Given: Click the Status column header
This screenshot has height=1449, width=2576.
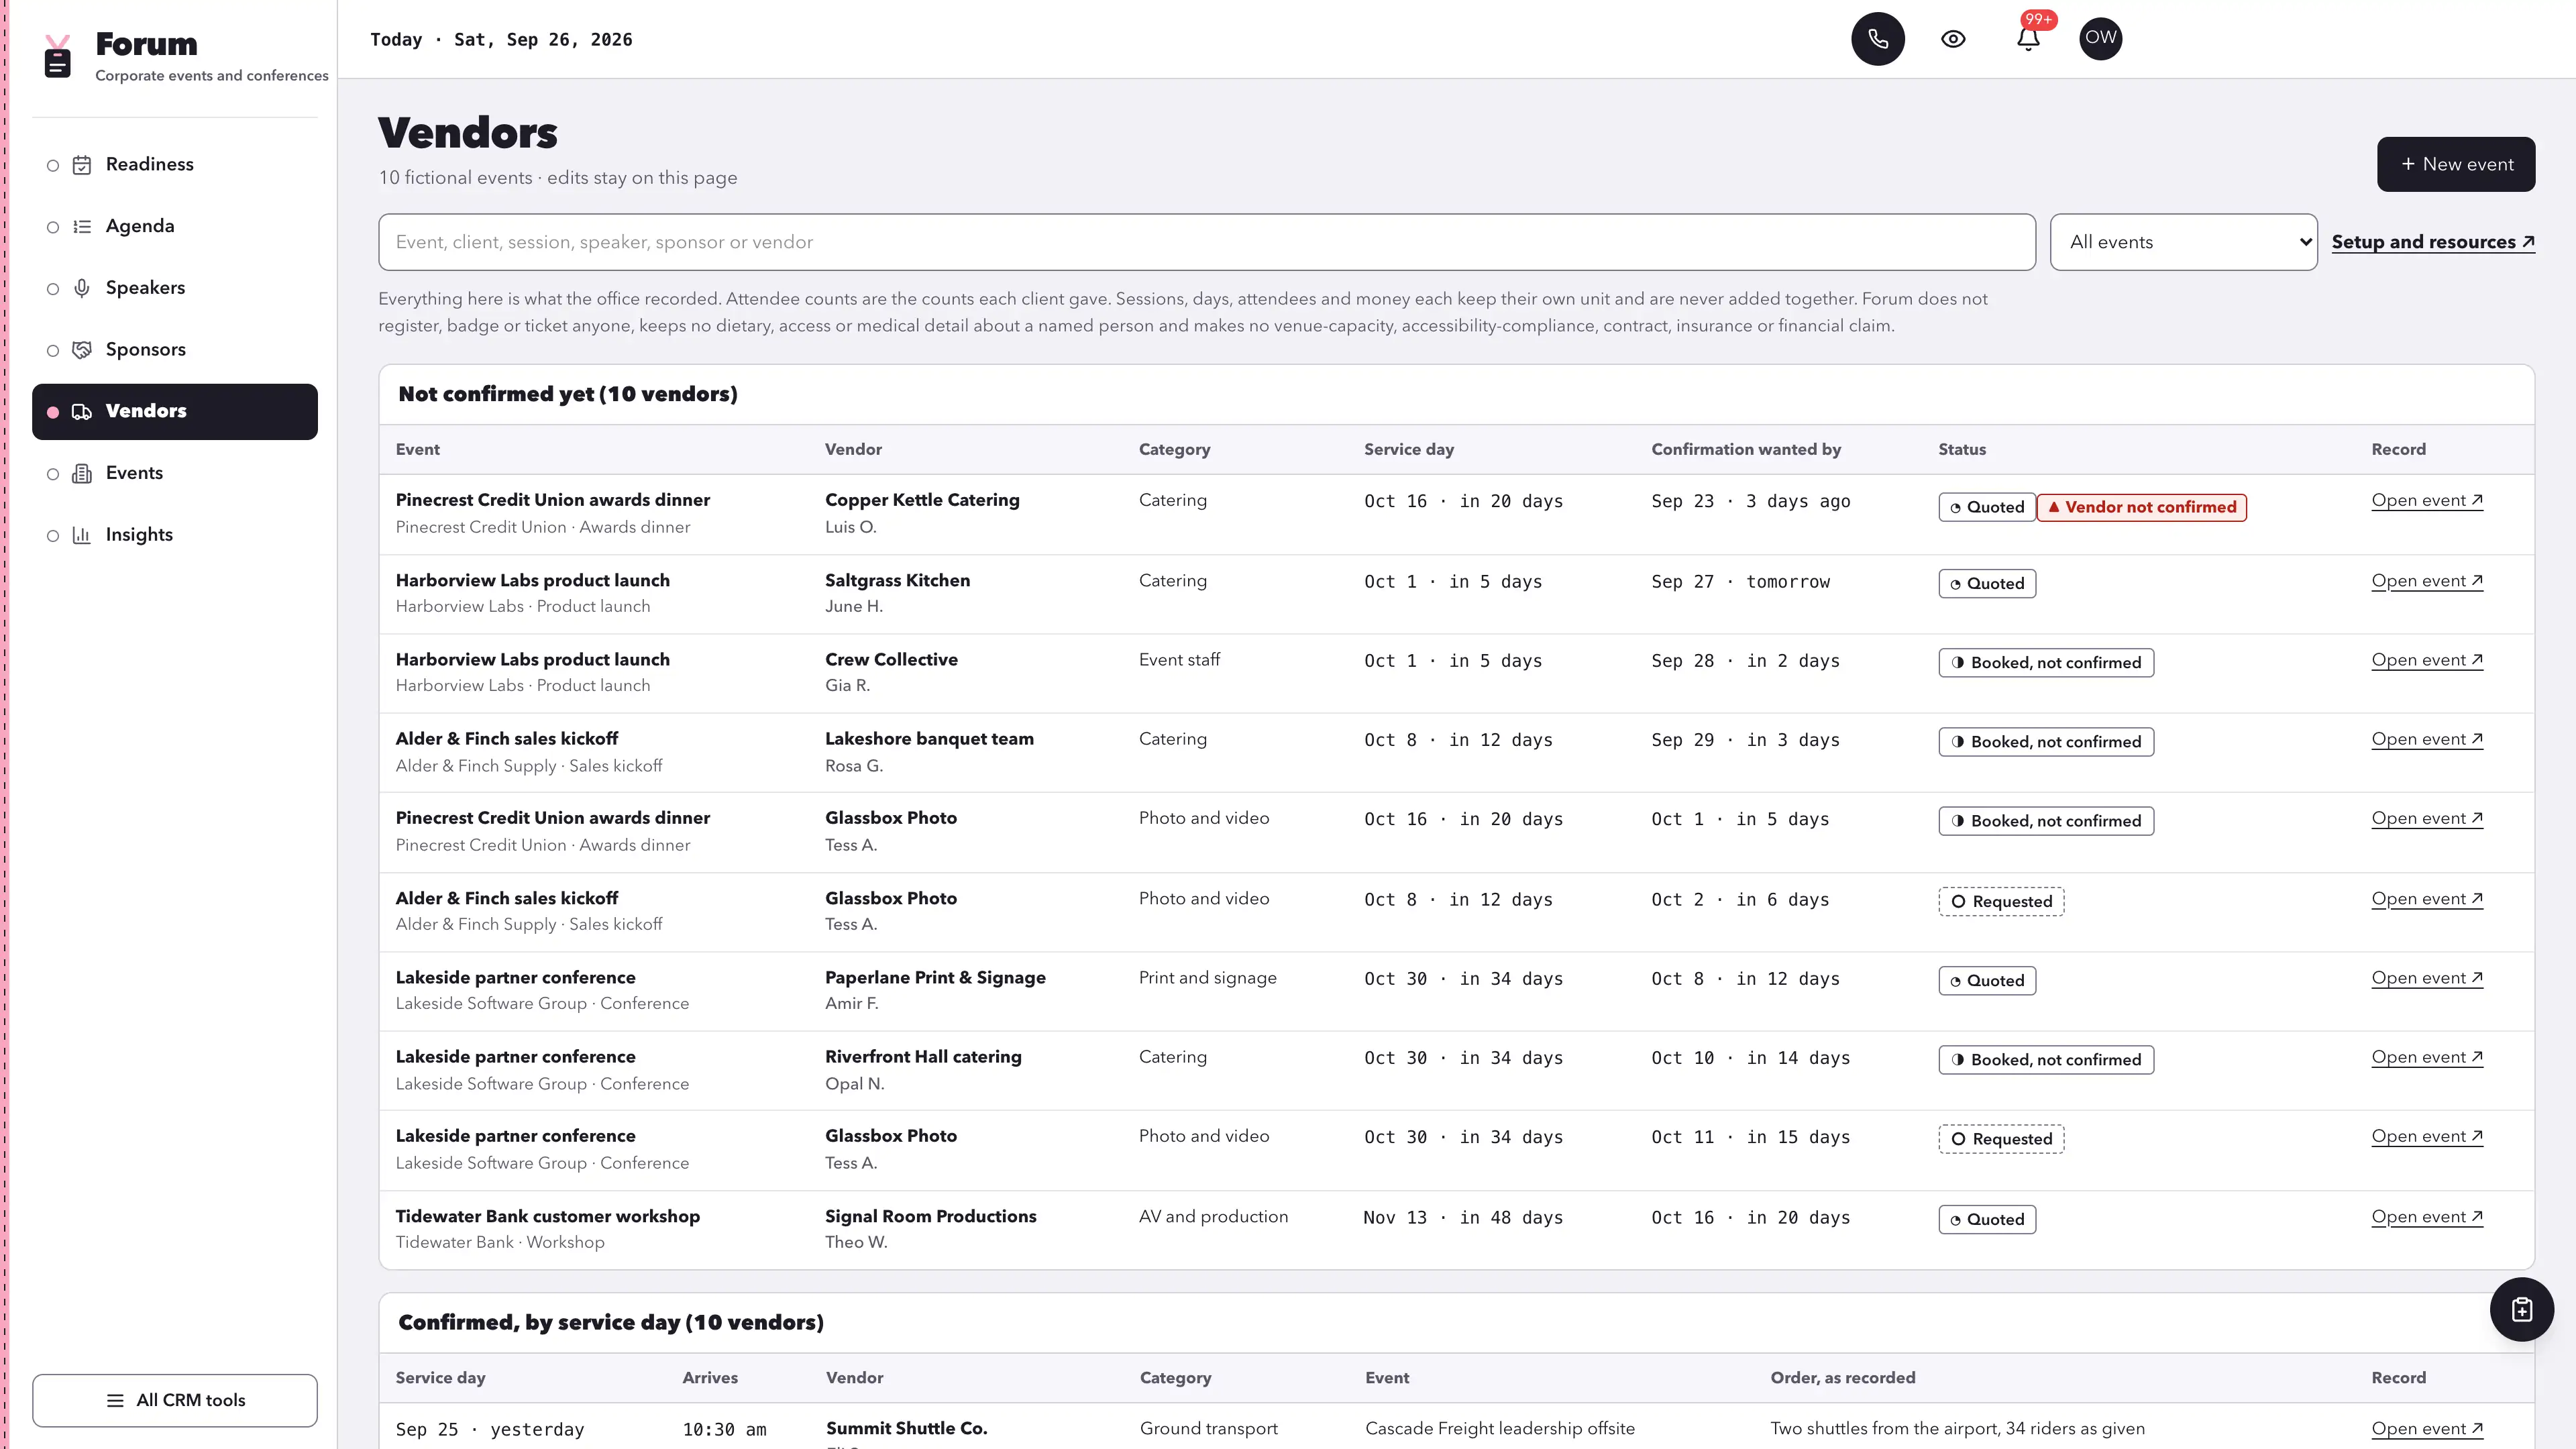Looking at the screenshot, I should pos(1962,449).
